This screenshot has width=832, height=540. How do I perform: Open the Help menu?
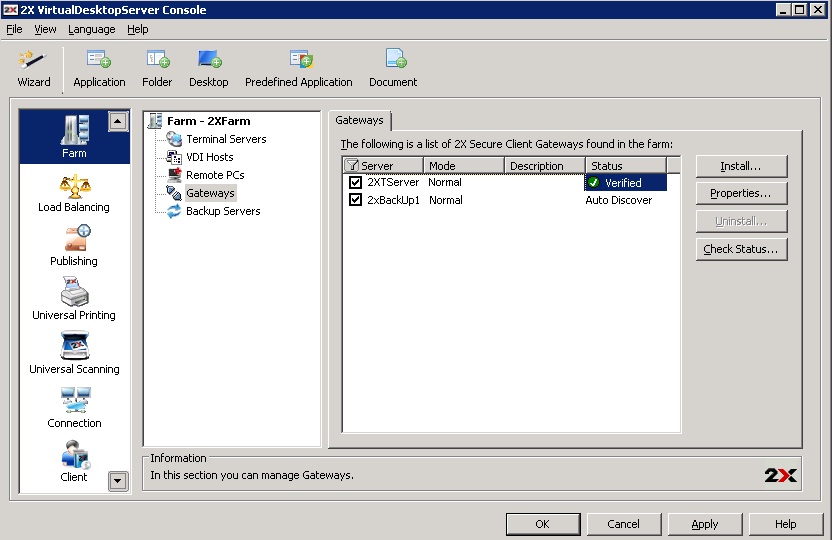137,29
